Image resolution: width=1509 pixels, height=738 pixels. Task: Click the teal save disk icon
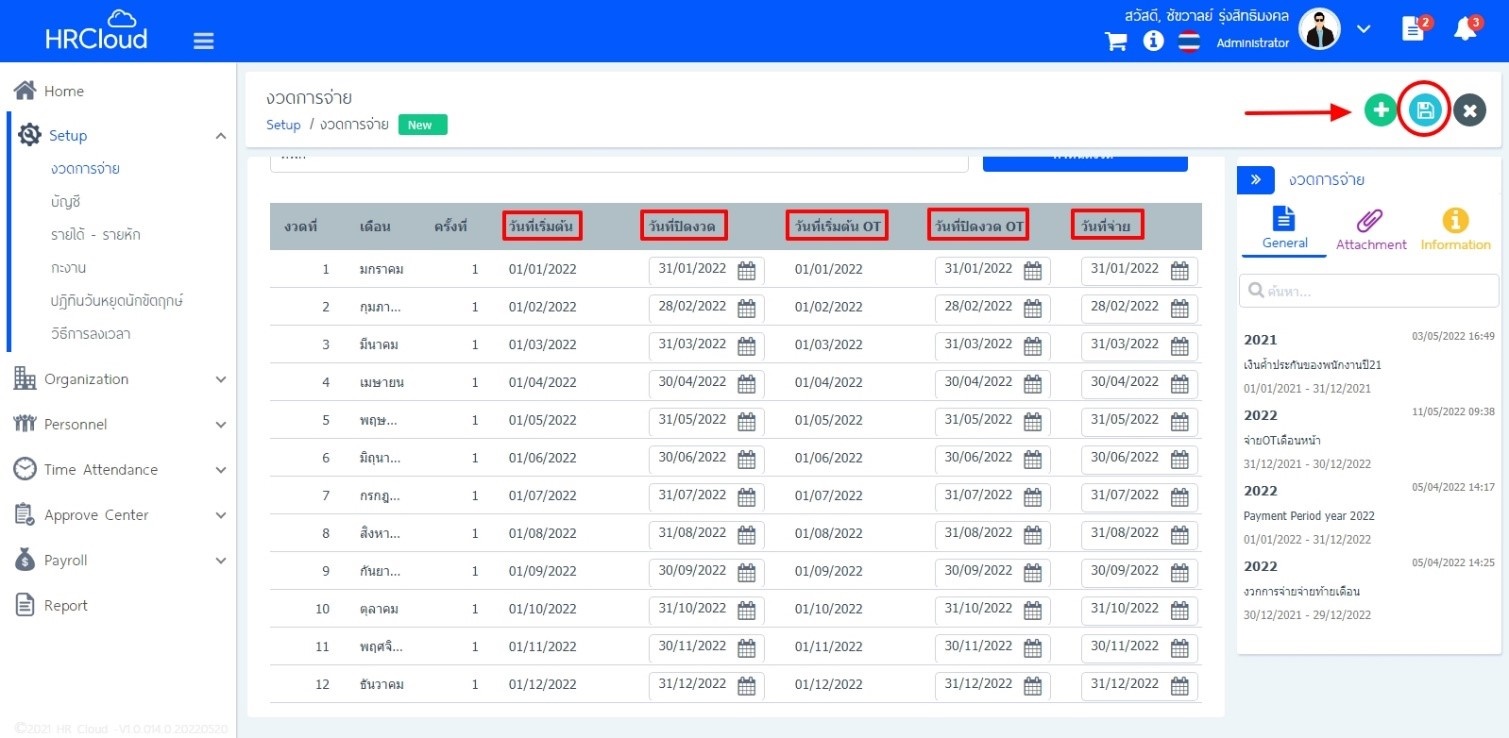[x=1425, y=110]
